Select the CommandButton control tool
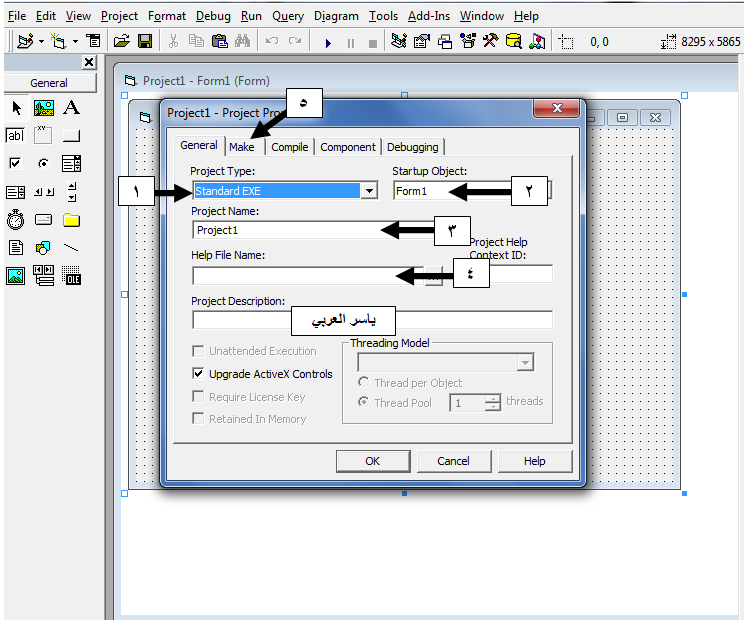 (x=71, y=136)
